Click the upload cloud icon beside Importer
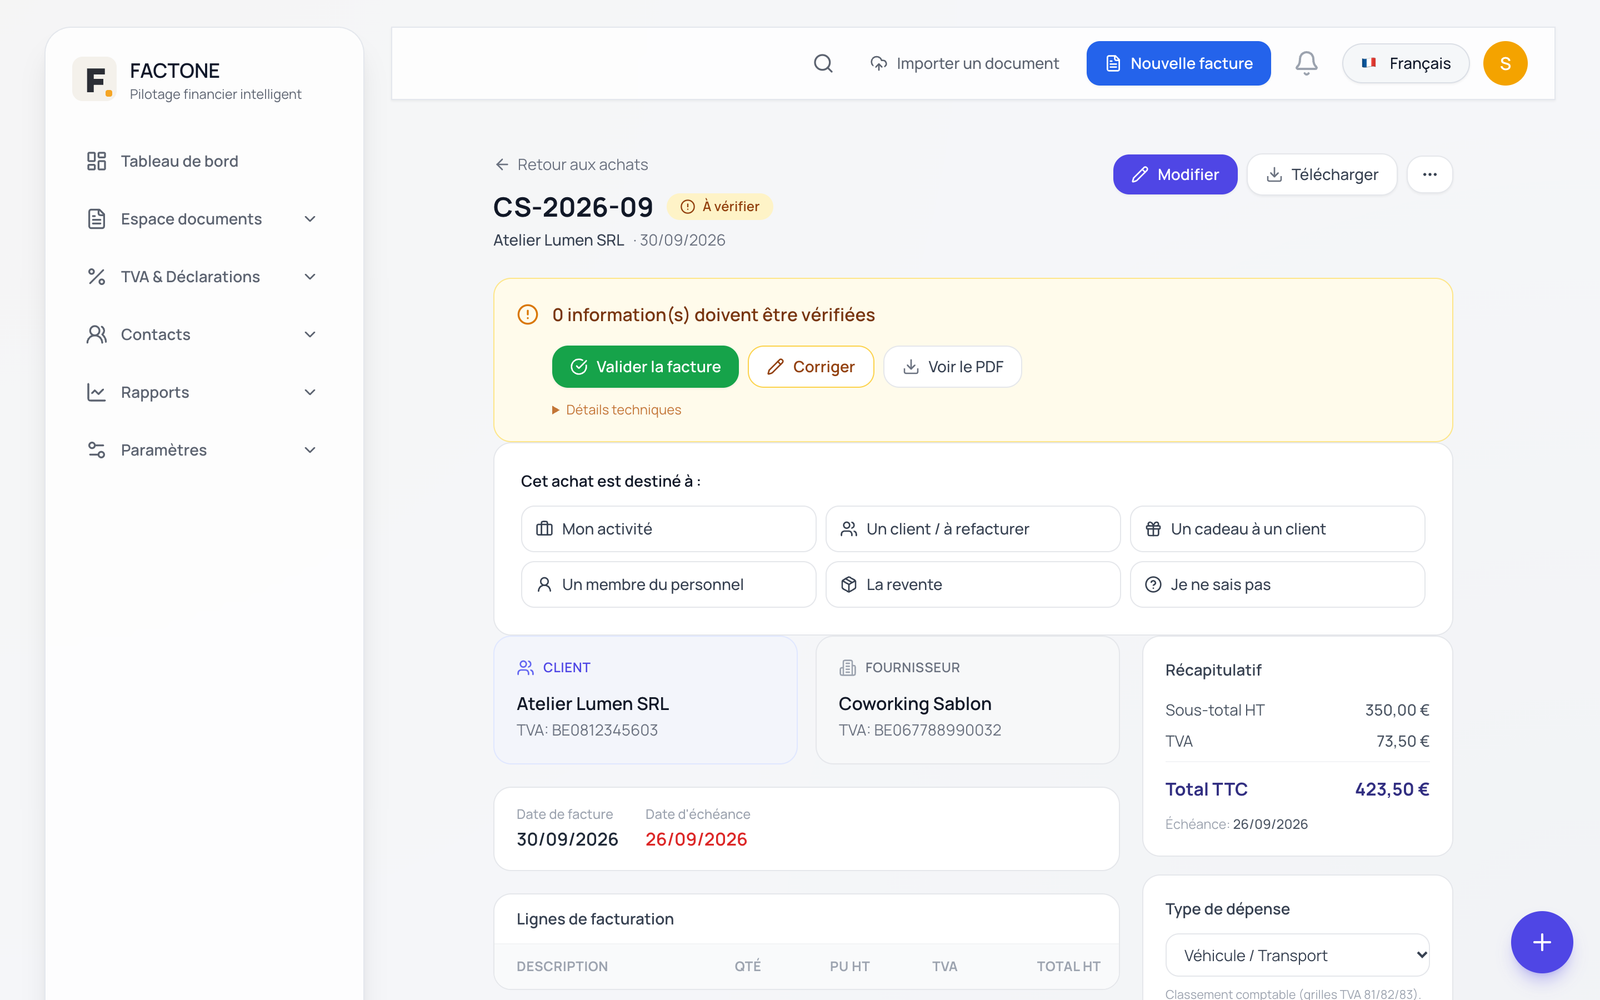The height and width of the screenshot is (1000, 1600). point(878,63)
